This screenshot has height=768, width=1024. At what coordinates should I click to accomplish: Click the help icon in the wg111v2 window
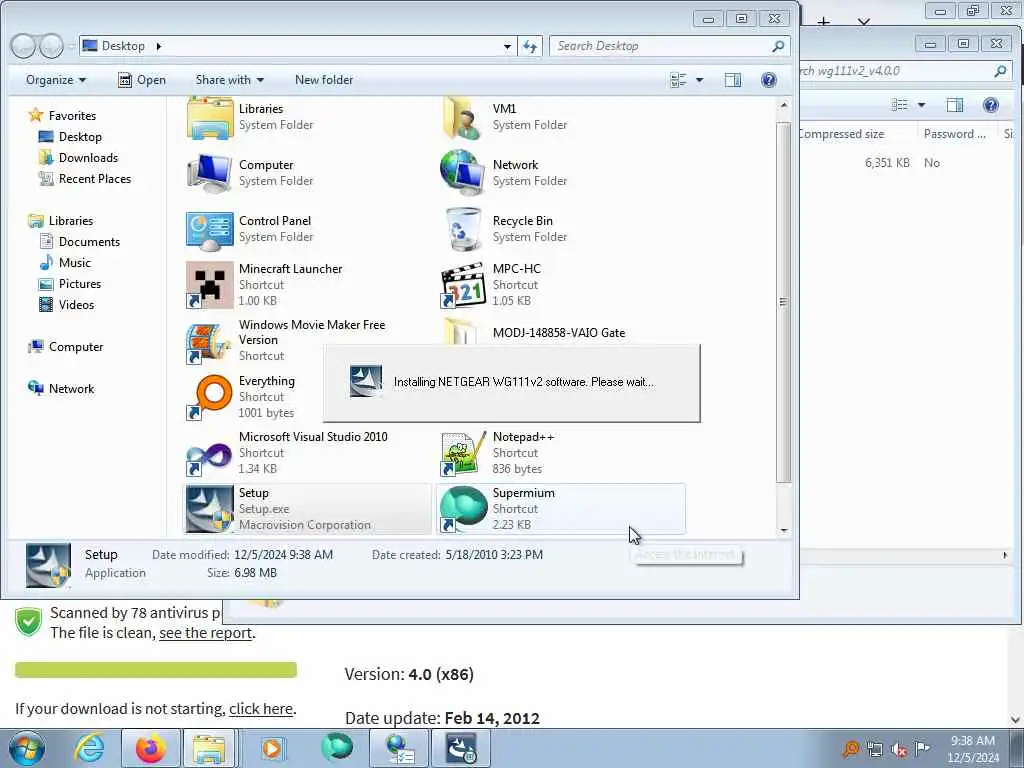coord(991,105)
